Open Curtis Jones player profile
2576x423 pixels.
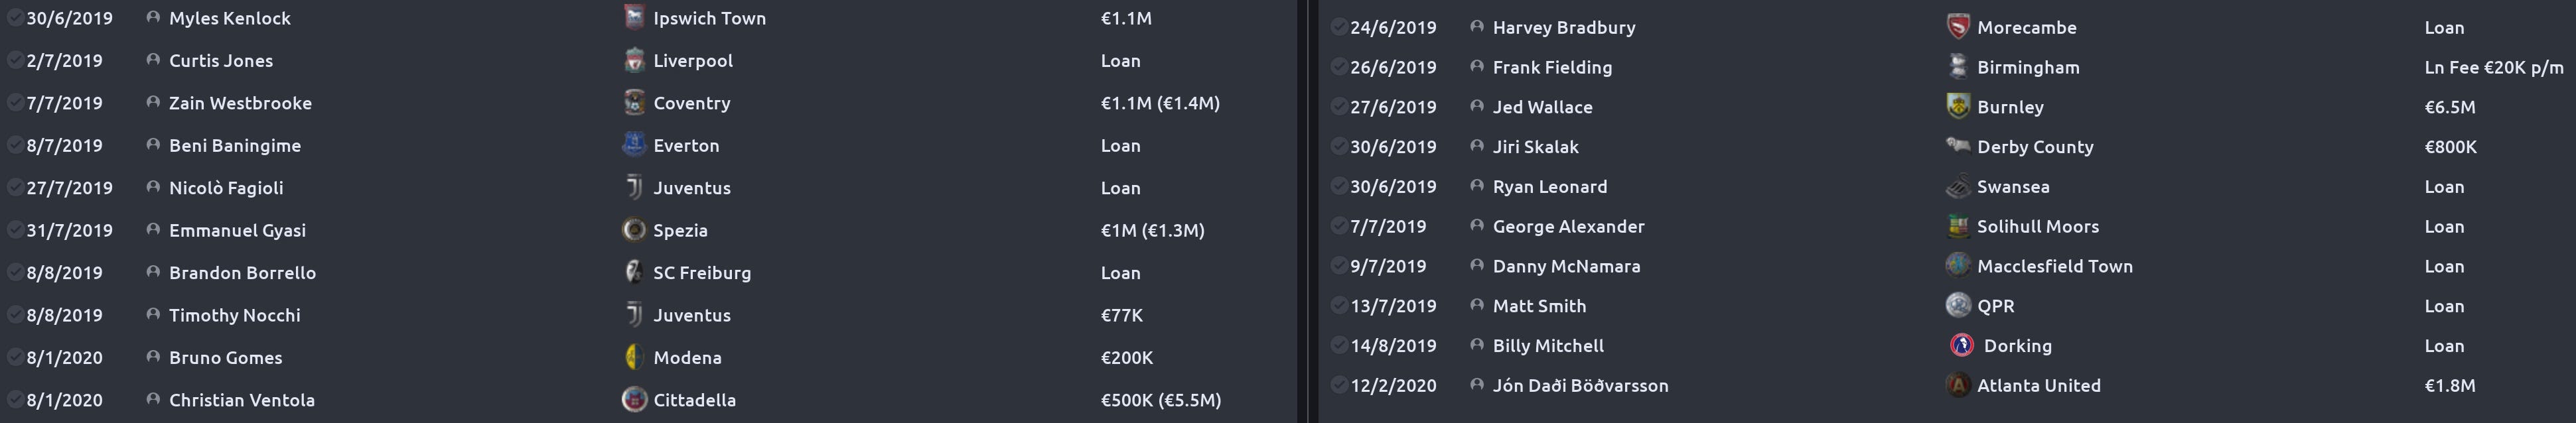(x=221, y=60)
